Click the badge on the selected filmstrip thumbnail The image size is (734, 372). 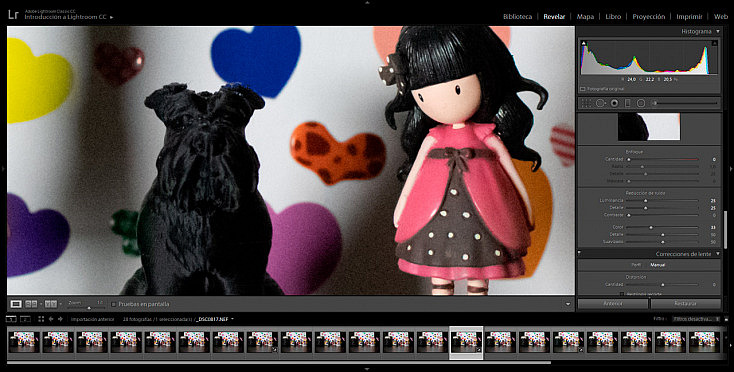click(x=479, y=349)
